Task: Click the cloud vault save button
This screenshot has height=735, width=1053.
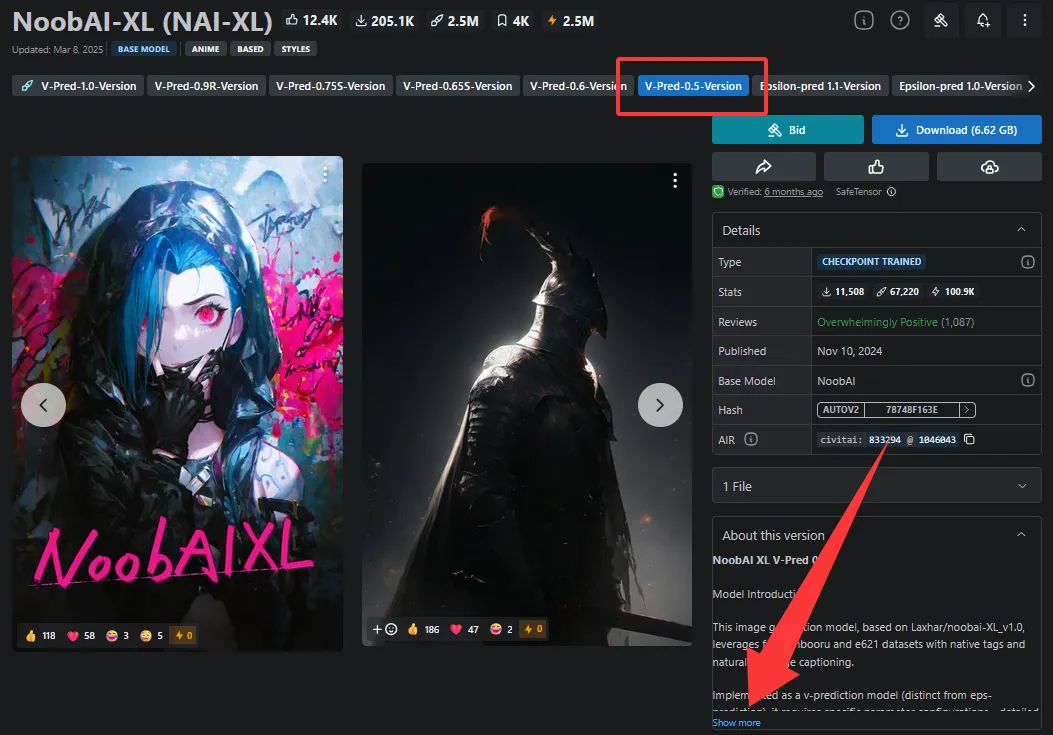Action: tap(989, 167)
